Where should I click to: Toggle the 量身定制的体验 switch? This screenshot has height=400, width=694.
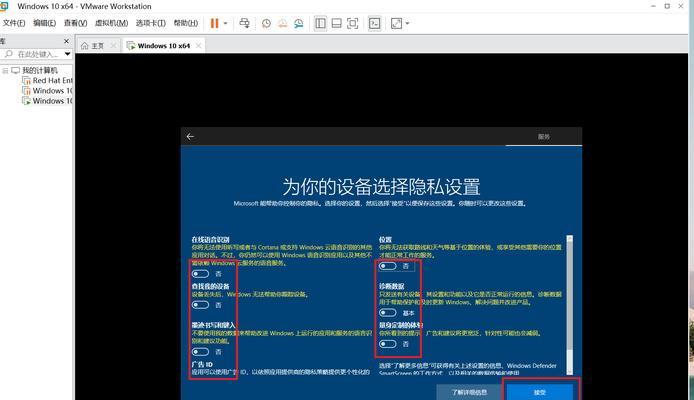point(388,344)
